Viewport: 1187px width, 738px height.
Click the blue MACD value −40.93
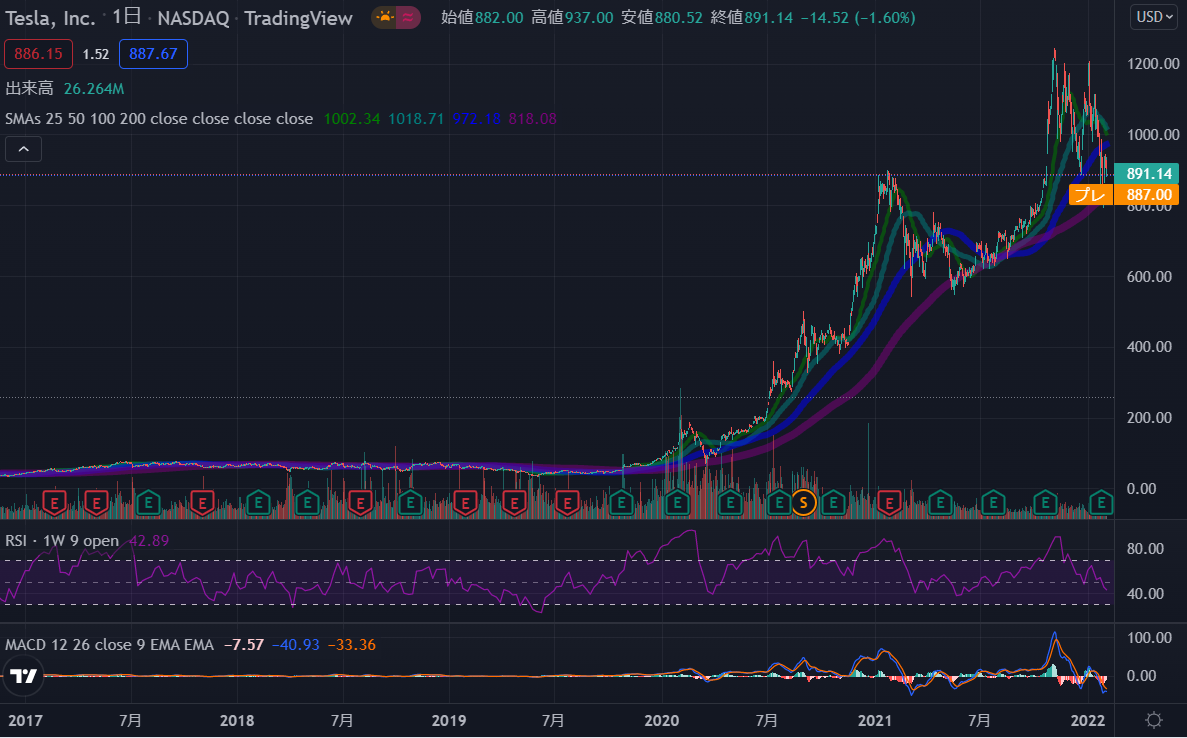click(x=295, y=645)
